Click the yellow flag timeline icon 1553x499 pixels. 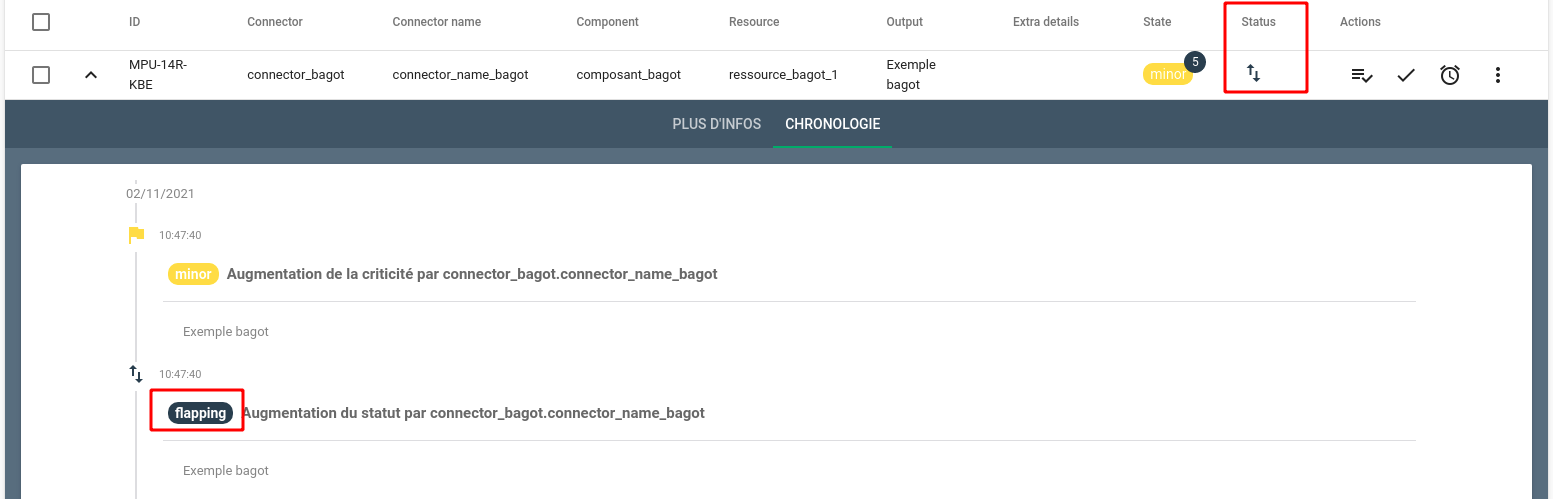(136, 235)
